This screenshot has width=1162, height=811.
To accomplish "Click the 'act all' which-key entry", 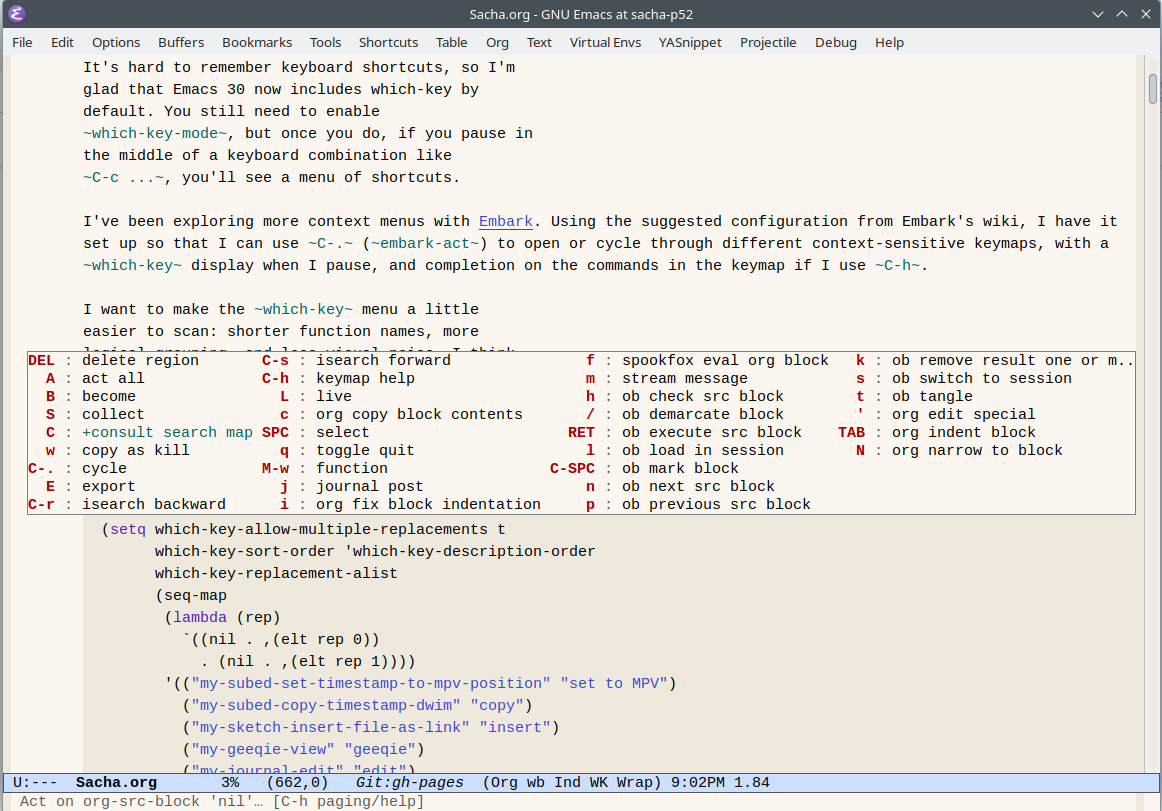I will point(113,378).
